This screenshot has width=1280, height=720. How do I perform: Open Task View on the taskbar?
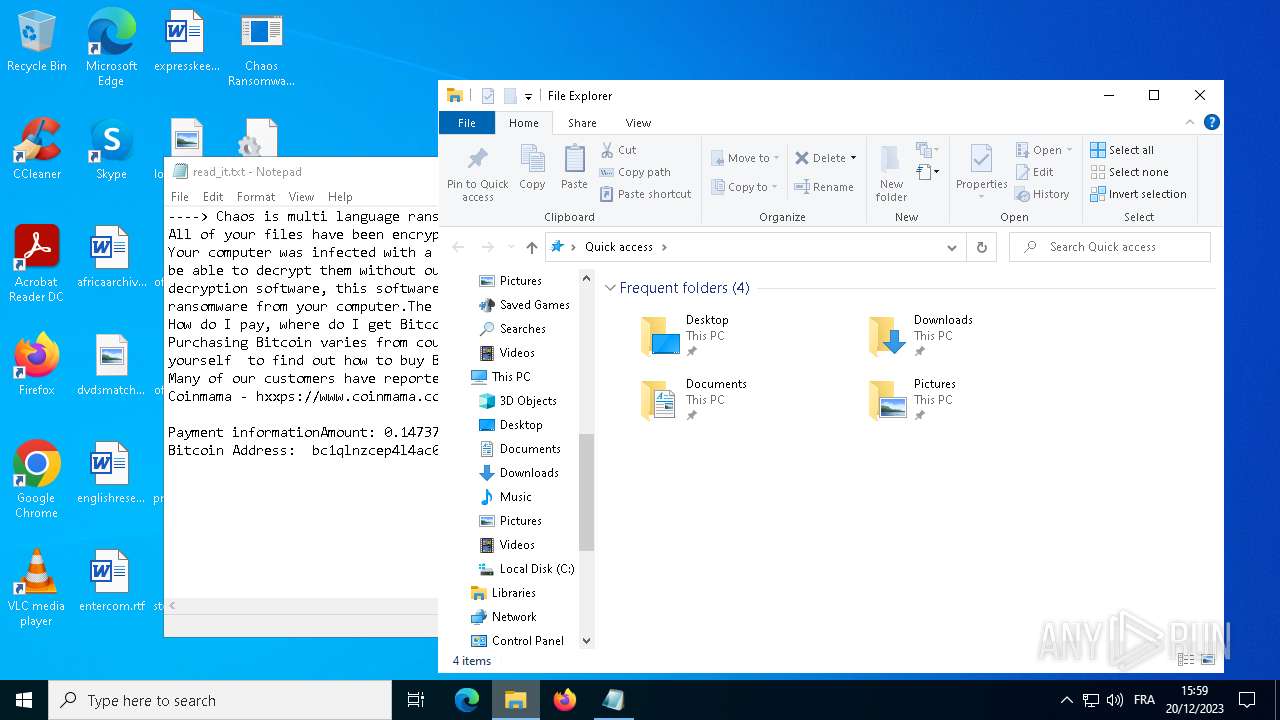(x=416, y=700)
